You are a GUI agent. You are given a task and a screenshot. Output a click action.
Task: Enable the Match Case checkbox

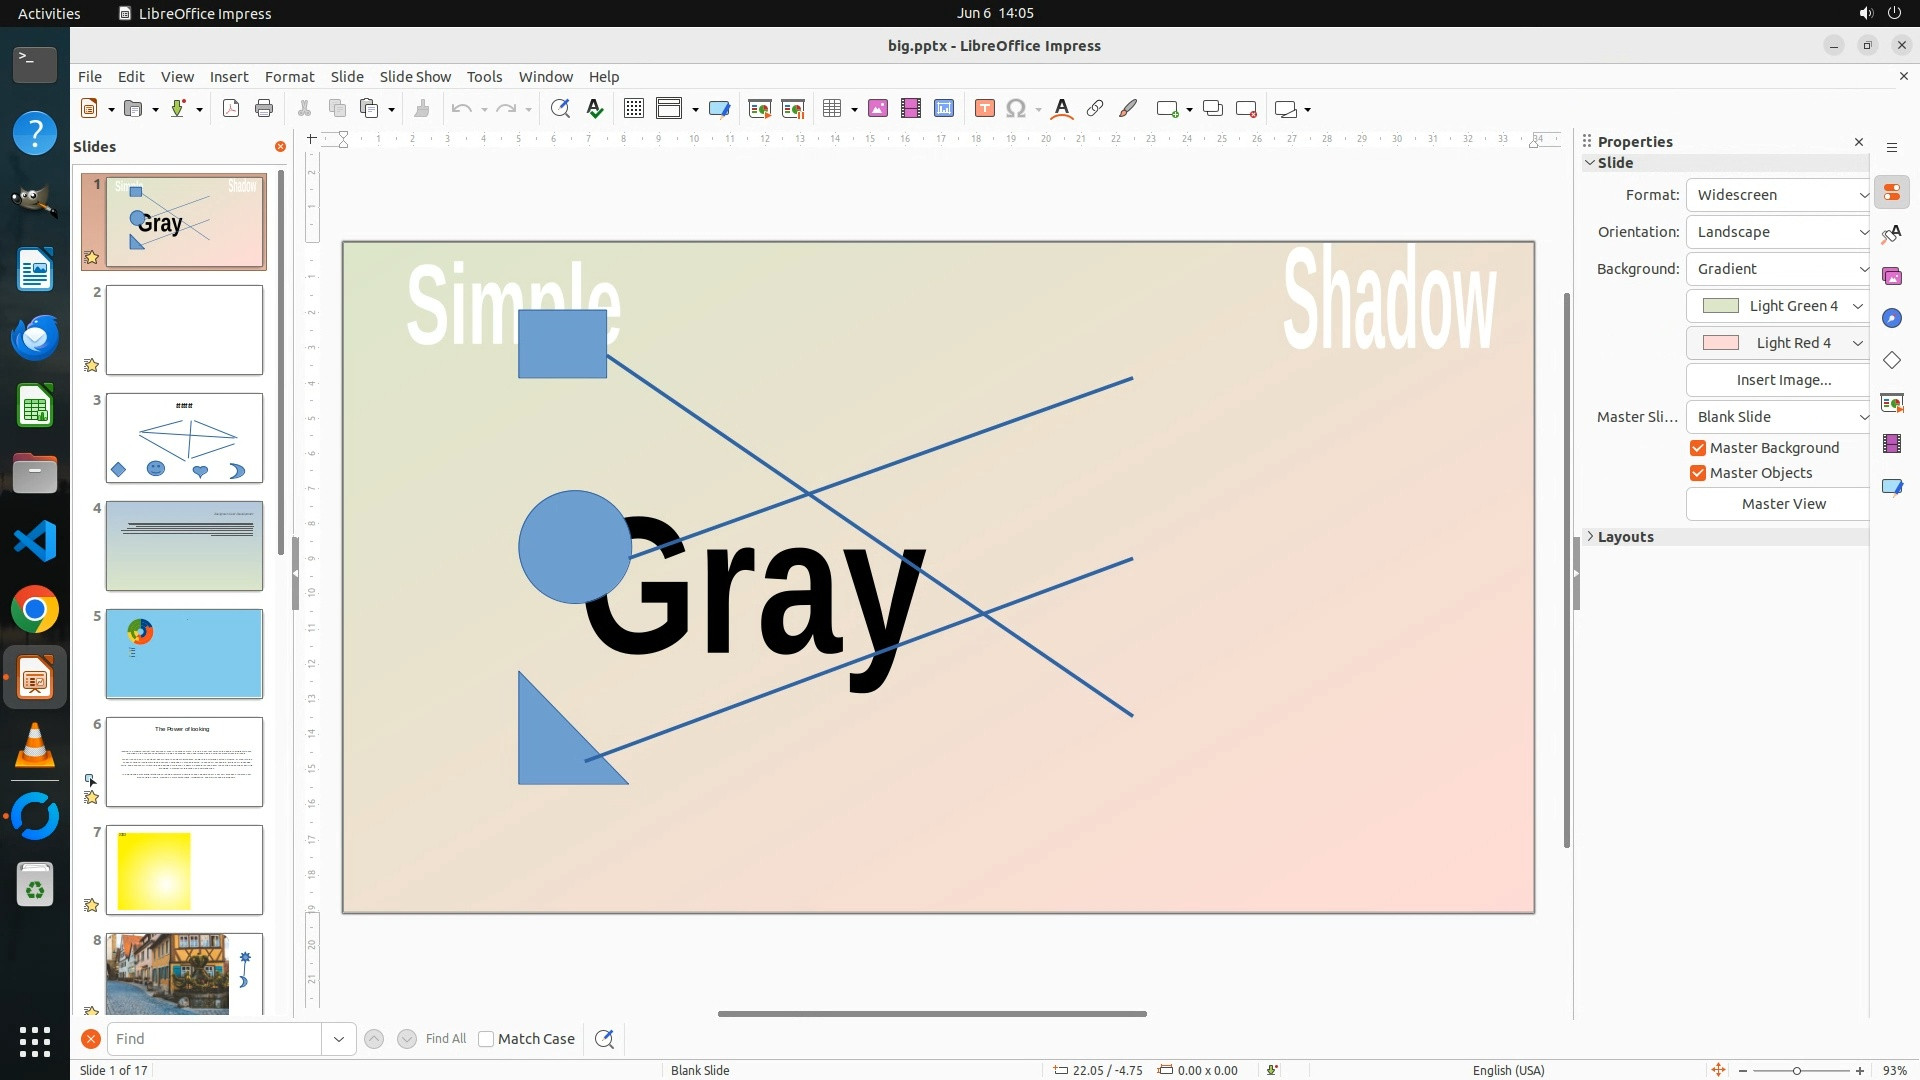coord(486,1039)
